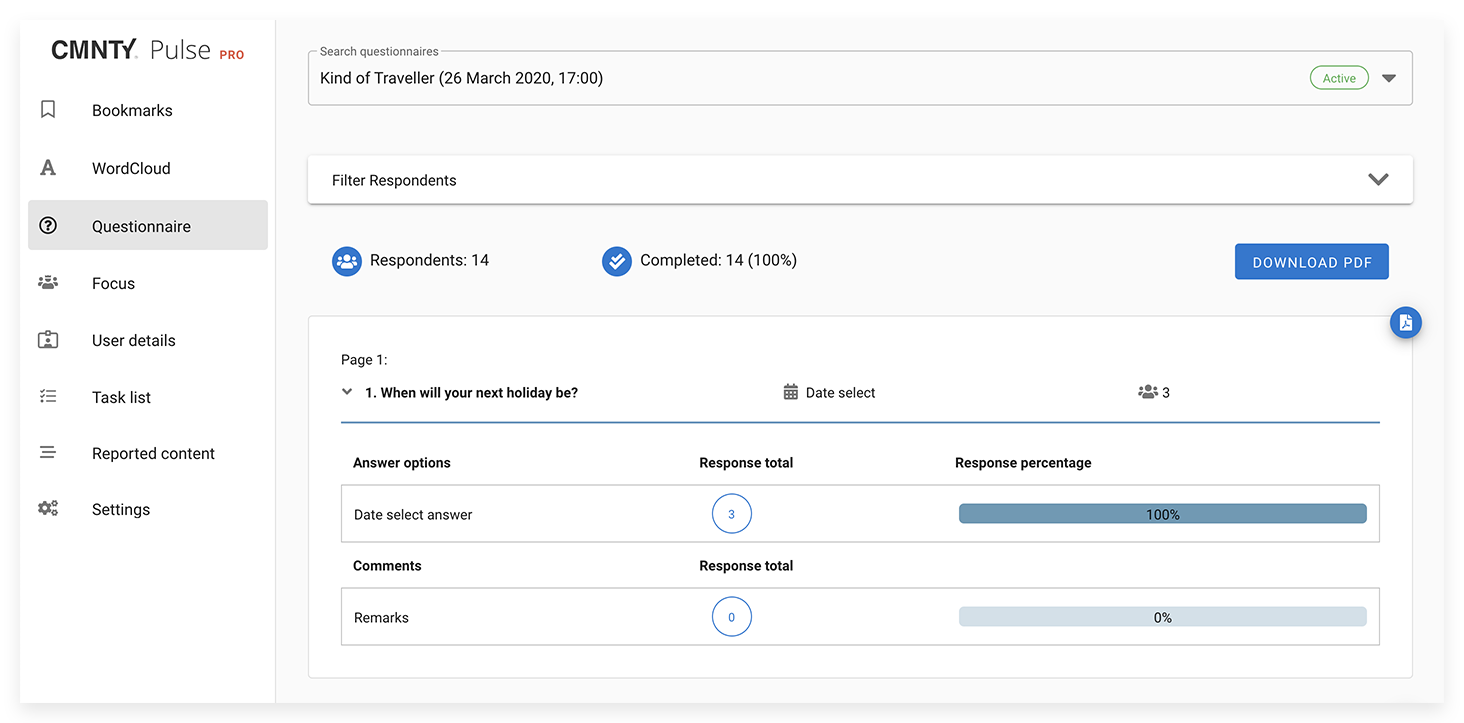Click the floating PDF file icon button

click(1405, 322)
